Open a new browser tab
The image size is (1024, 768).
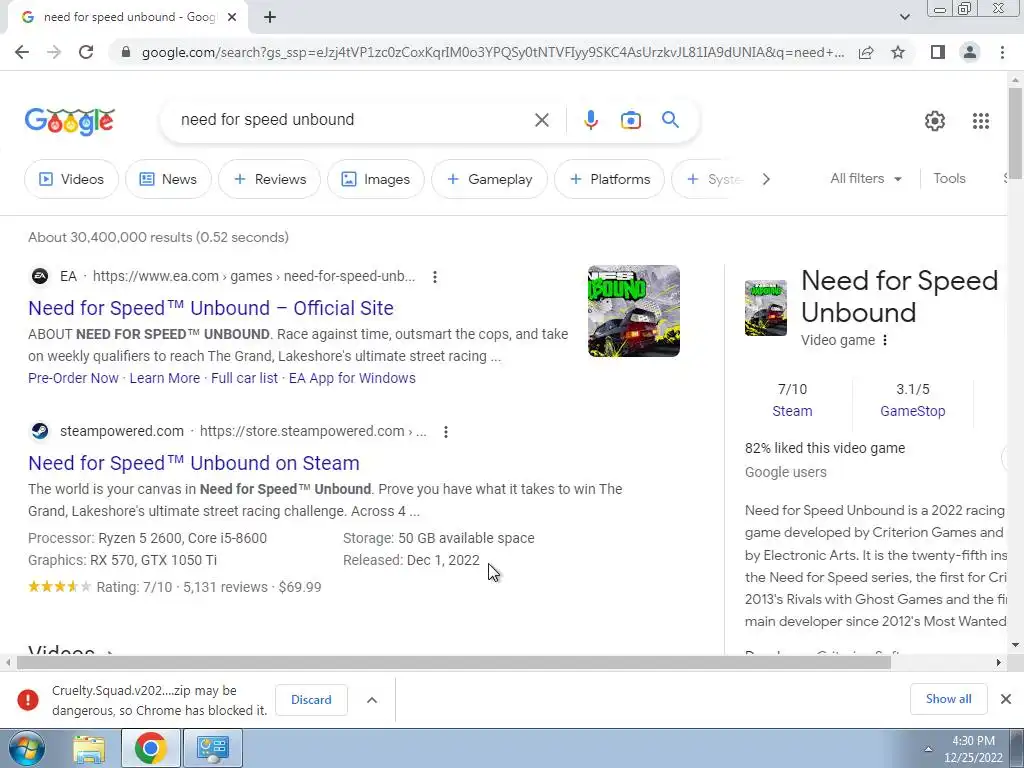point(270,17)
